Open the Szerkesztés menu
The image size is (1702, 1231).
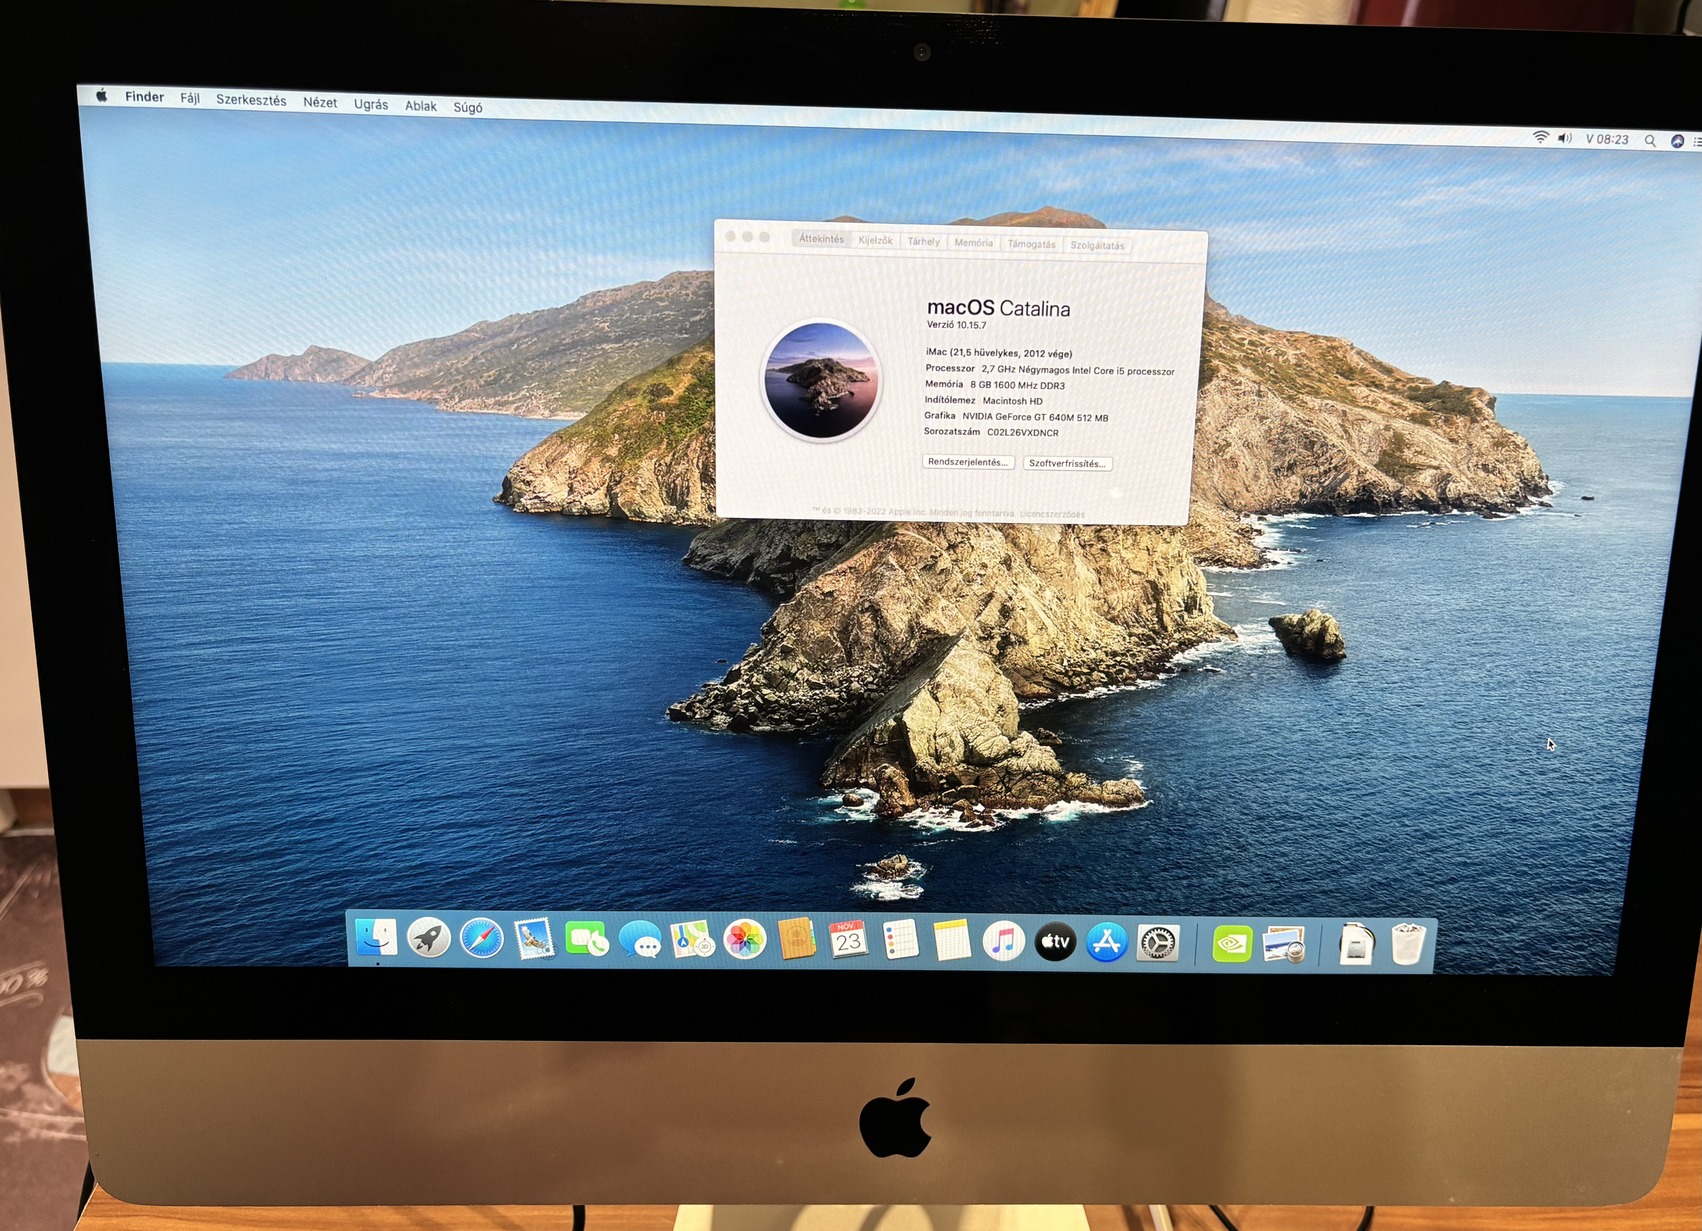click(251, 100)
